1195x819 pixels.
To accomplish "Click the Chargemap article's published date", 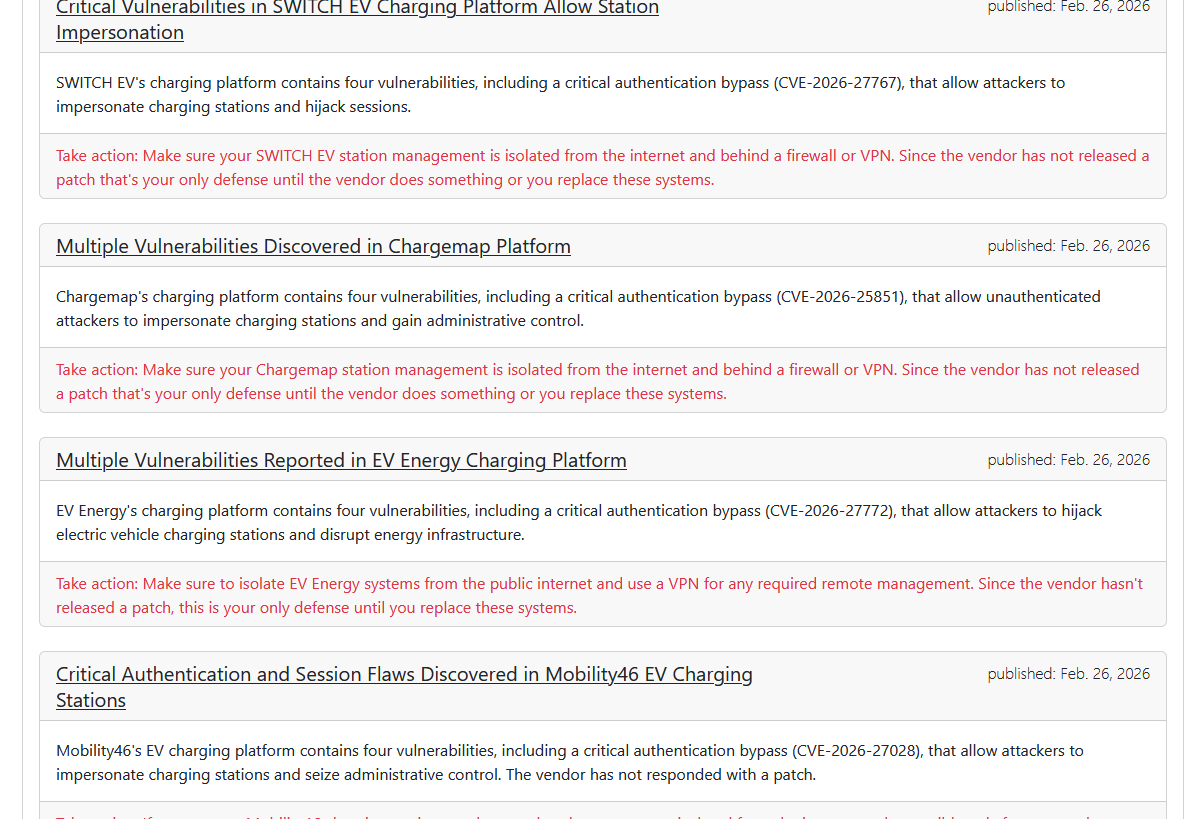I will [1068, 246].
